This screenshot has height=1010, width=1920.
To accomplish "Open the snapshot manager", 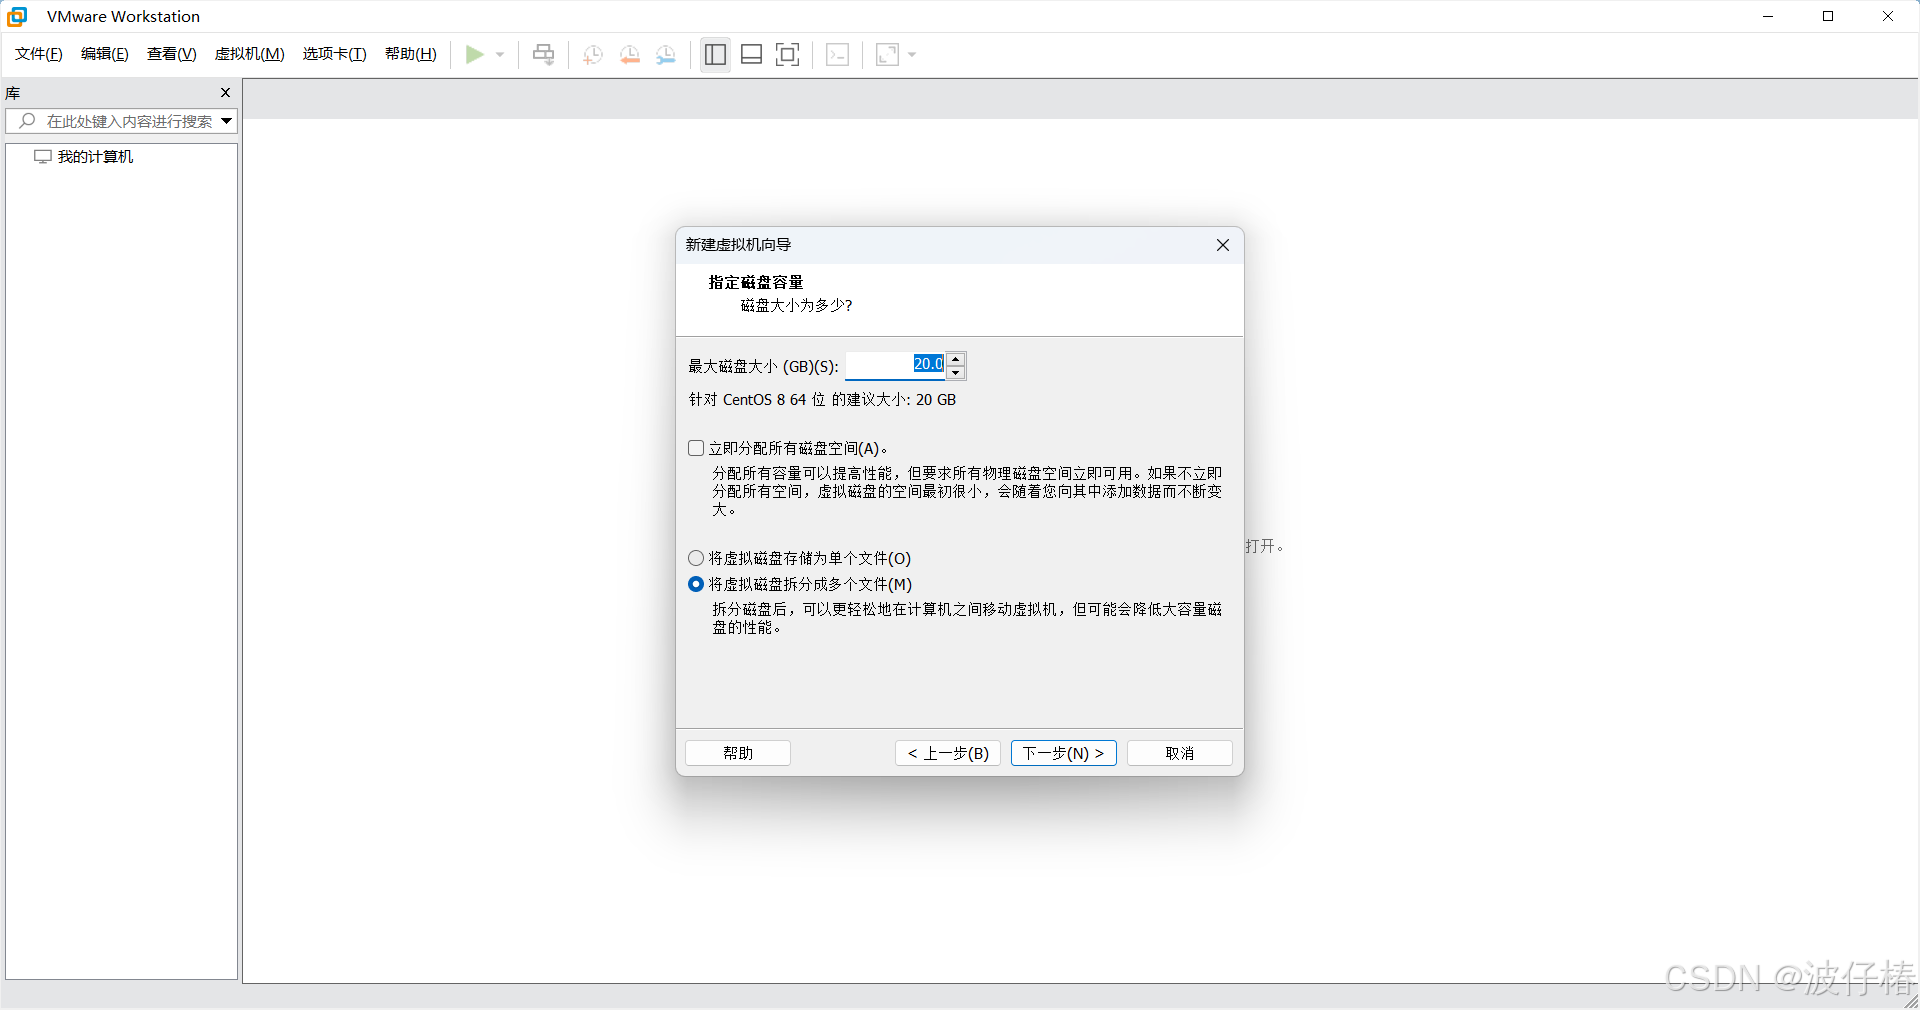I will coord(665,55).
